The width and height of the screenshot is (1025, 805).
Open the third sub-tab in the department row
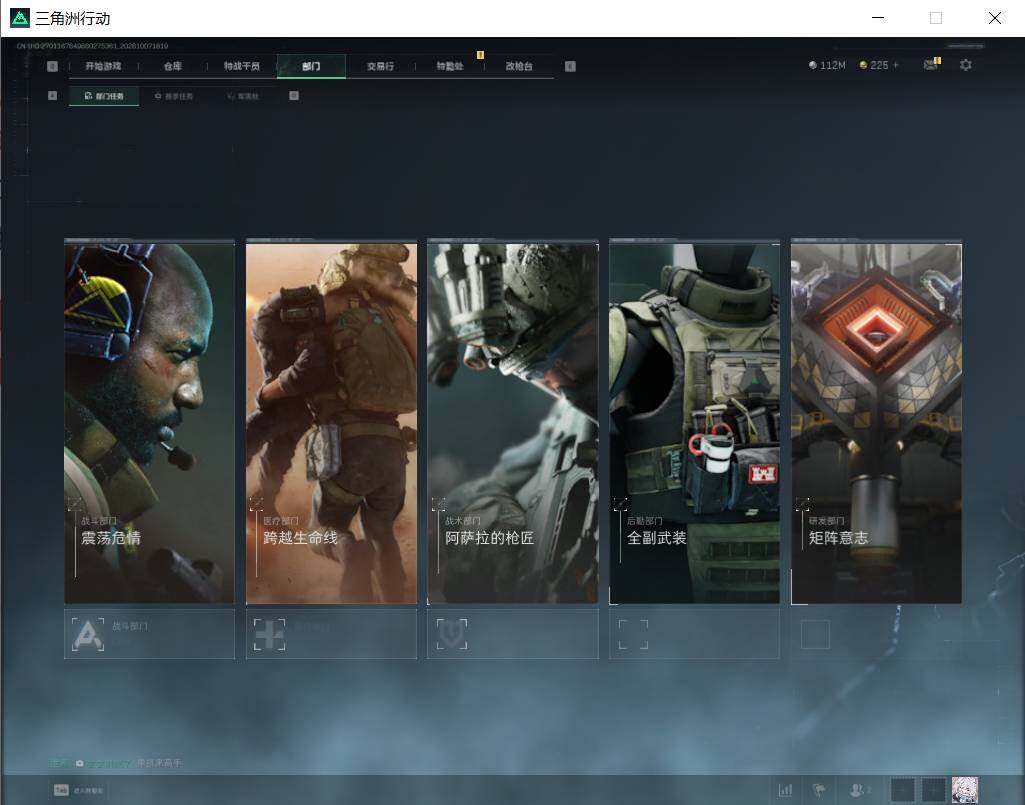[243, 96]
